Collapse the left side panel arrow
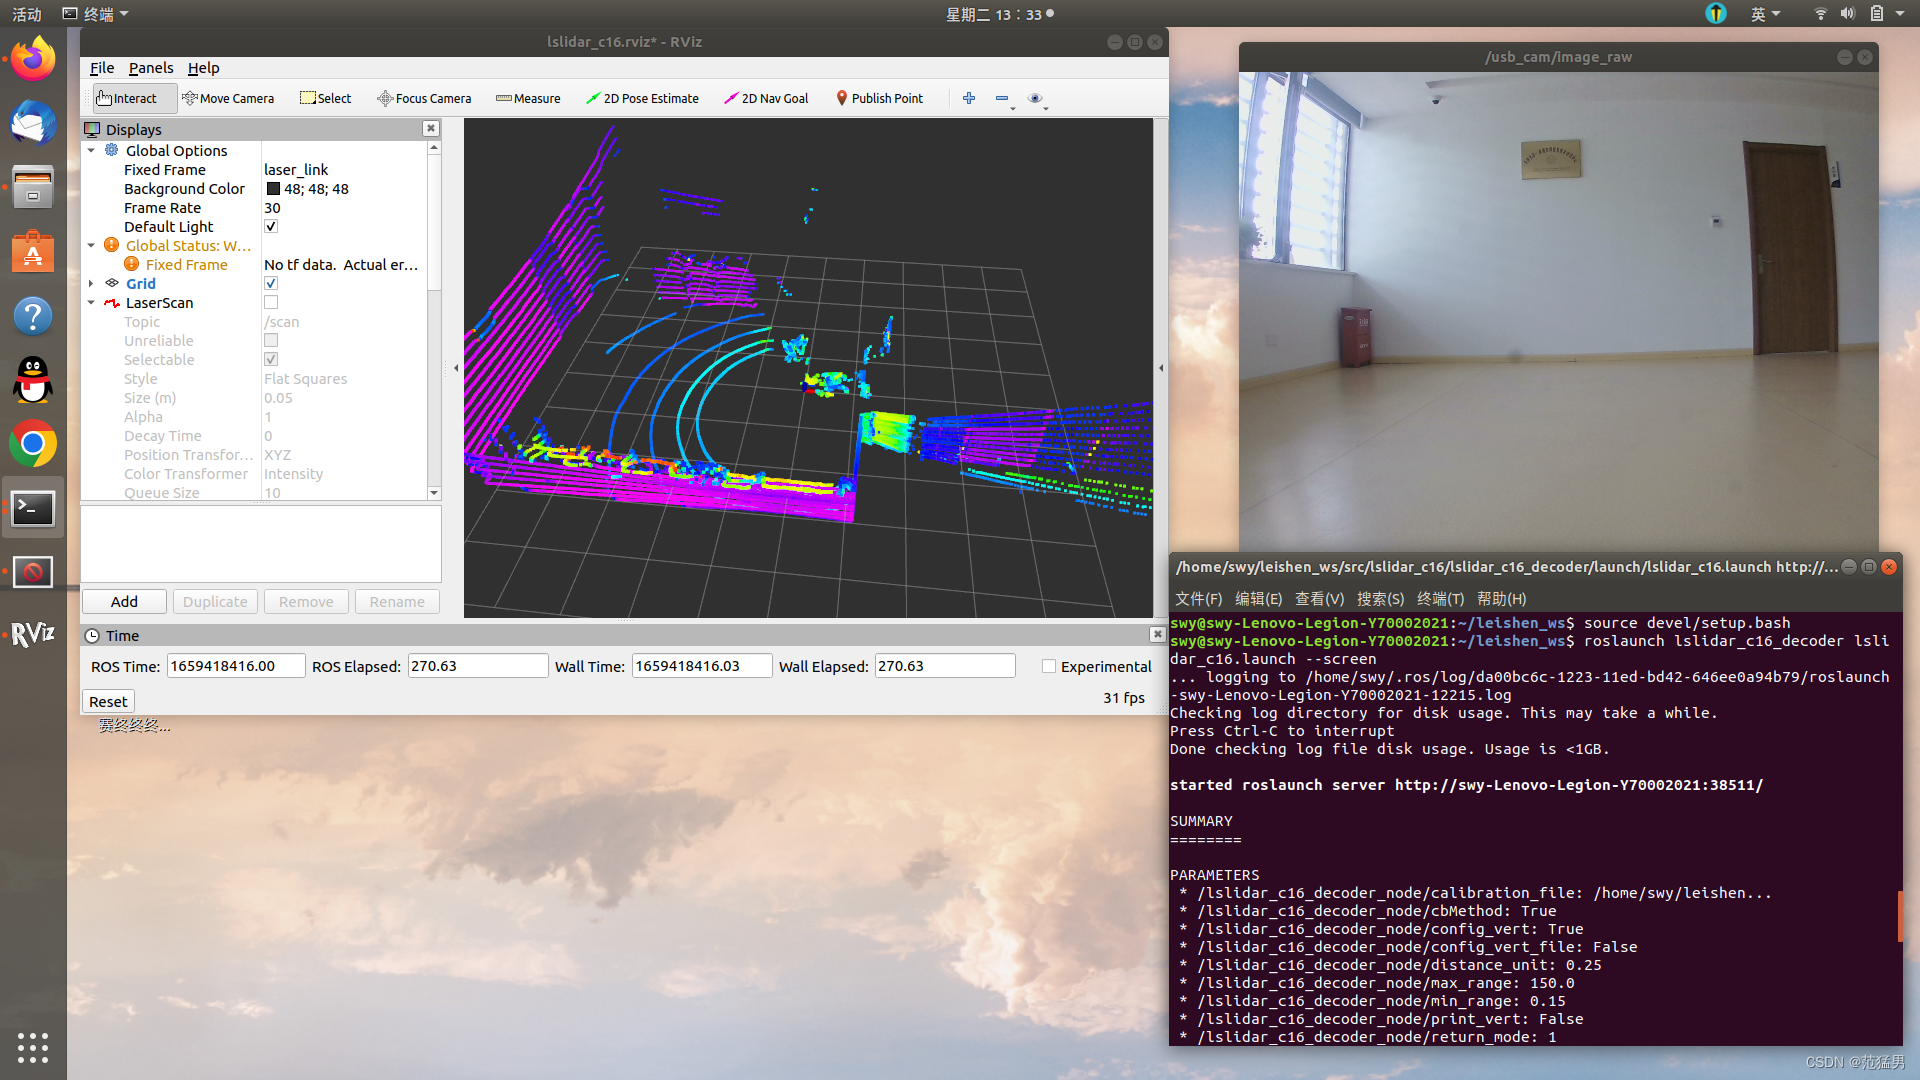This screenshot has width=1920, height=1080. click(x=456, y=368)
